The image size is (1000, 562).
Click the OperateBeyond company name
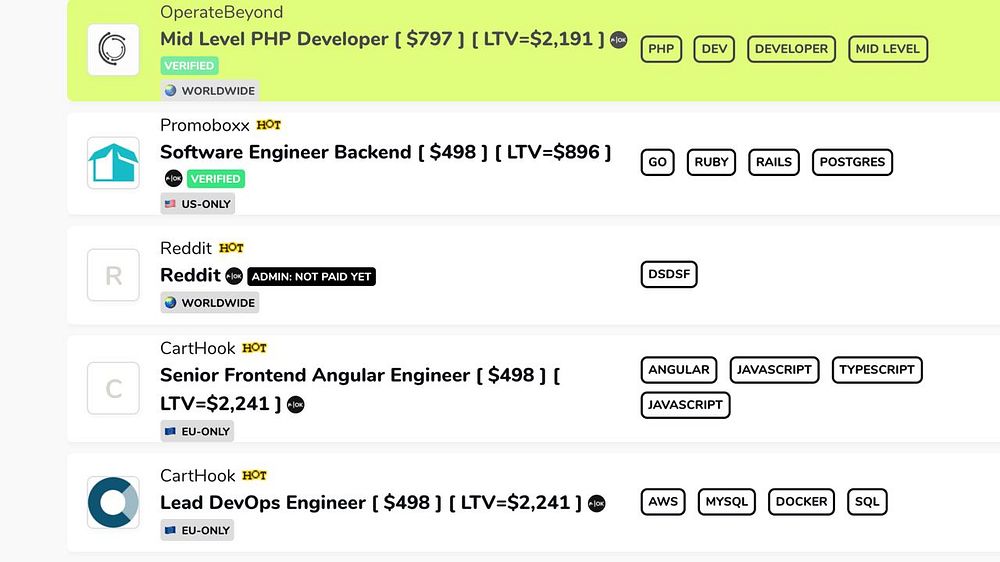(221, 12)
